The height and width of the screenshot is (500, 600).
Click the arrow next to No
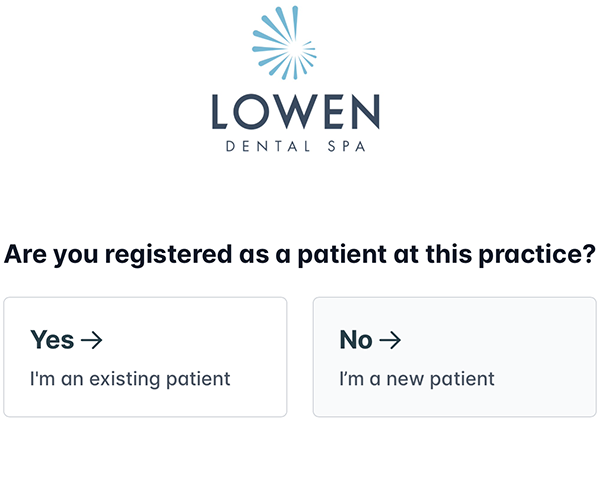[390, 340]
